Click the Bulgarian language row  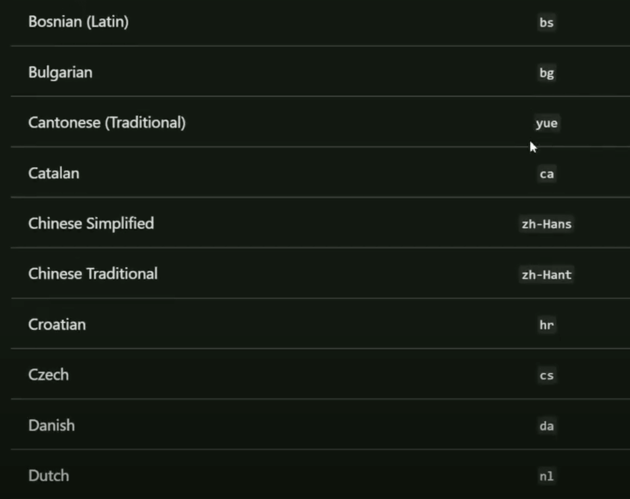320,72
